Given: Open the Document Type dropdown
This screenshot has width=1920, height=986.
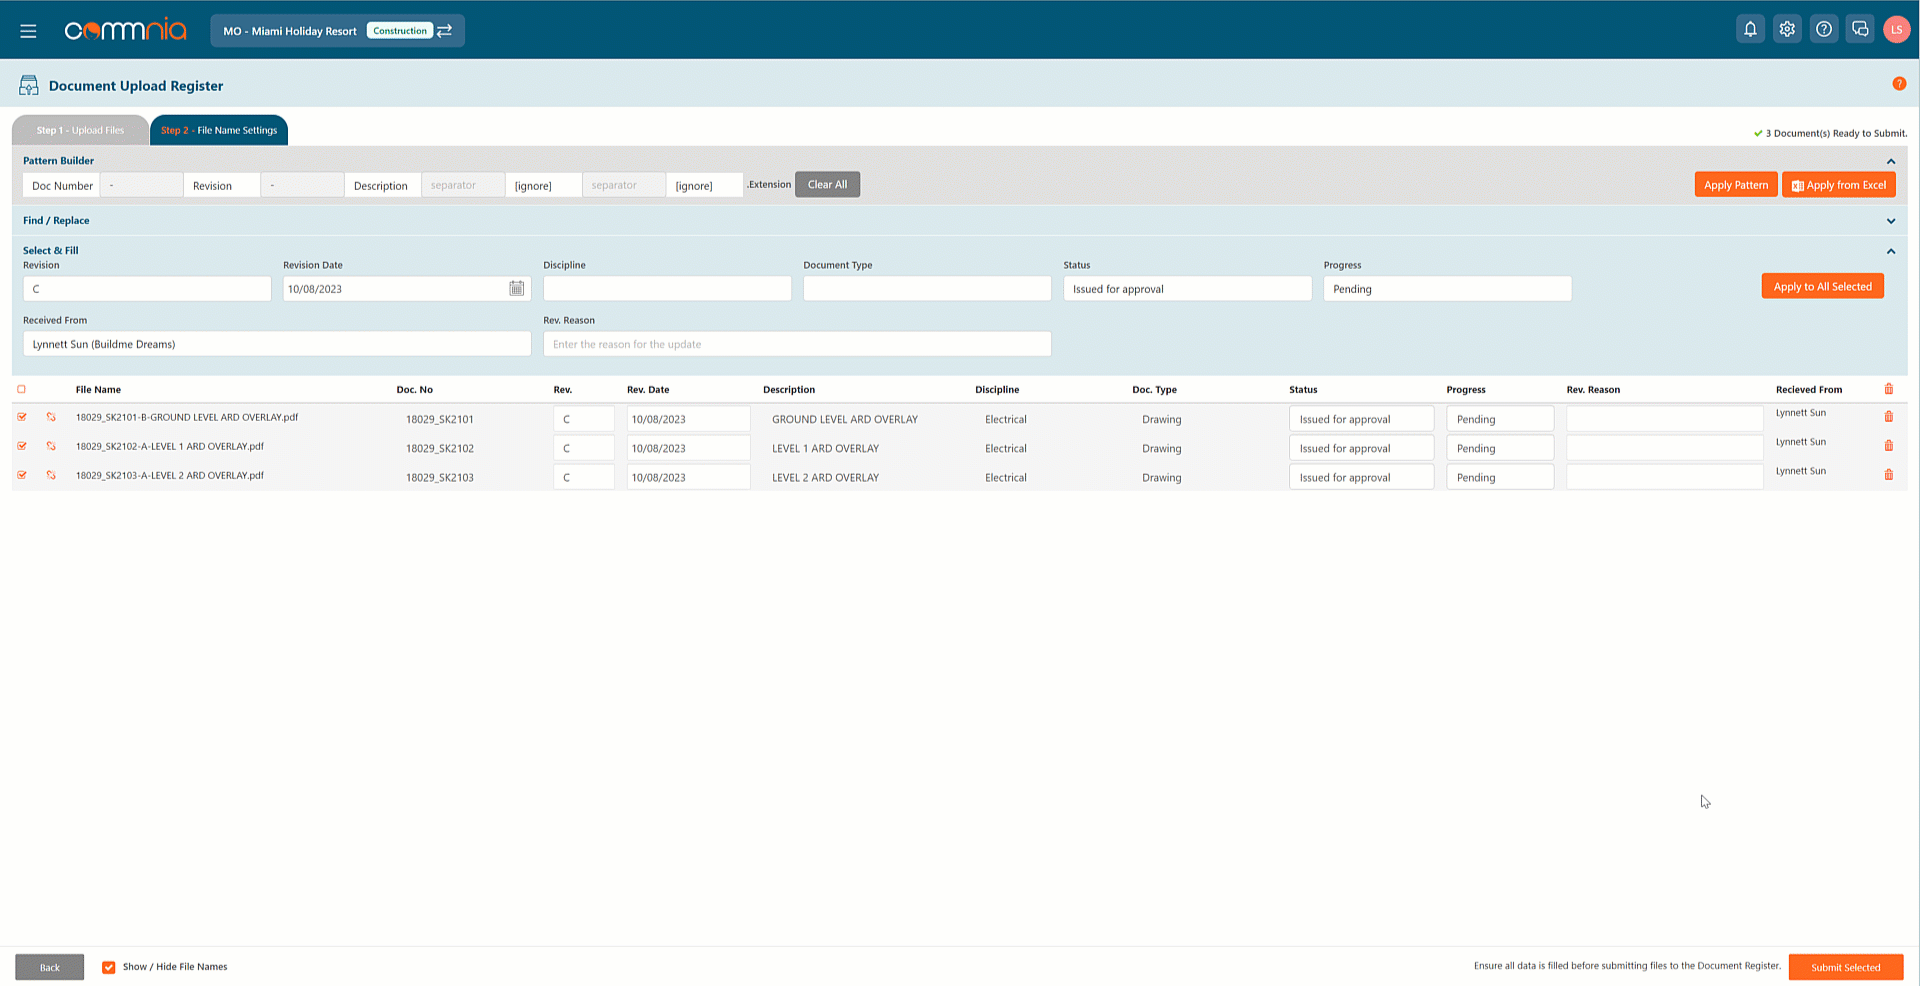Looking at the screenshot, I should coord(927,289).
